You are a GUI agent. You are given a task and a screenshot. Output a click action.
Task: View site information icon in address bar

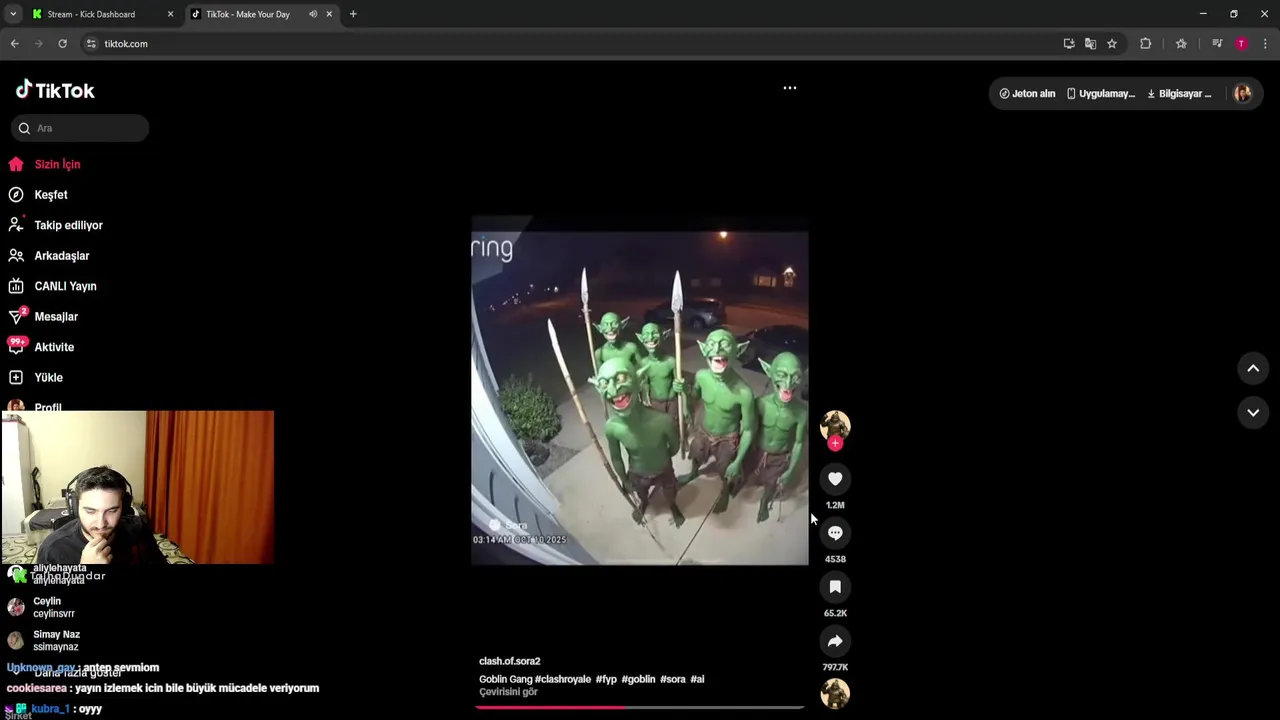(x=91, y=44)
